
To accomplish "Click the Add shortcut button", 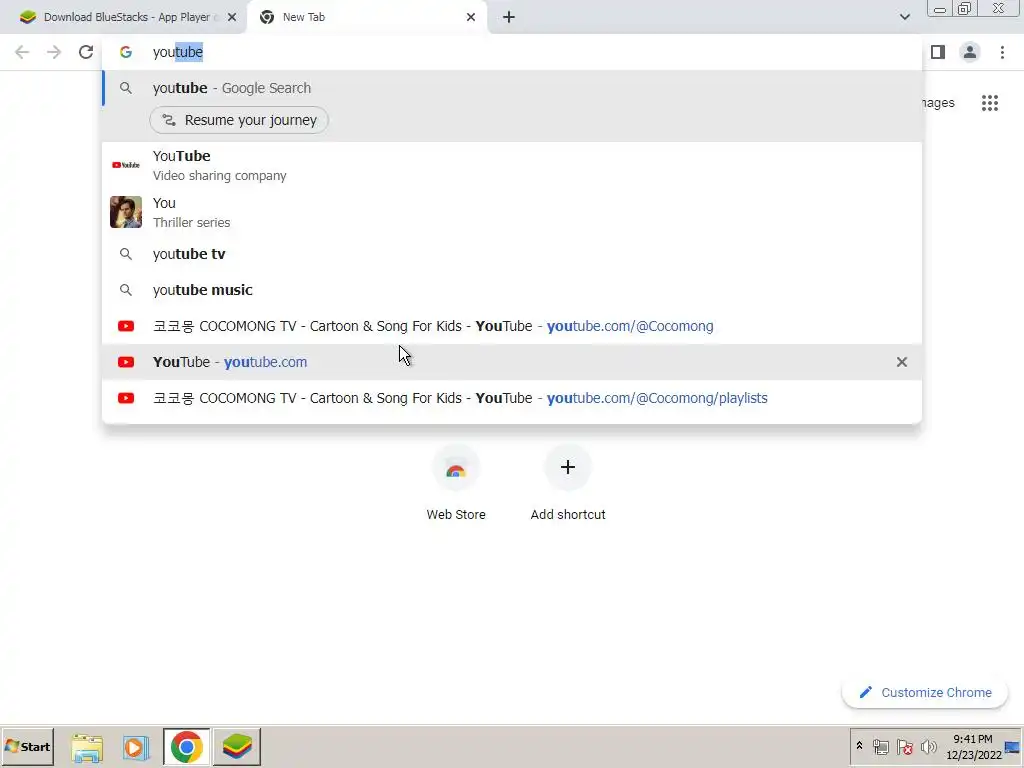I will [568, 483].
